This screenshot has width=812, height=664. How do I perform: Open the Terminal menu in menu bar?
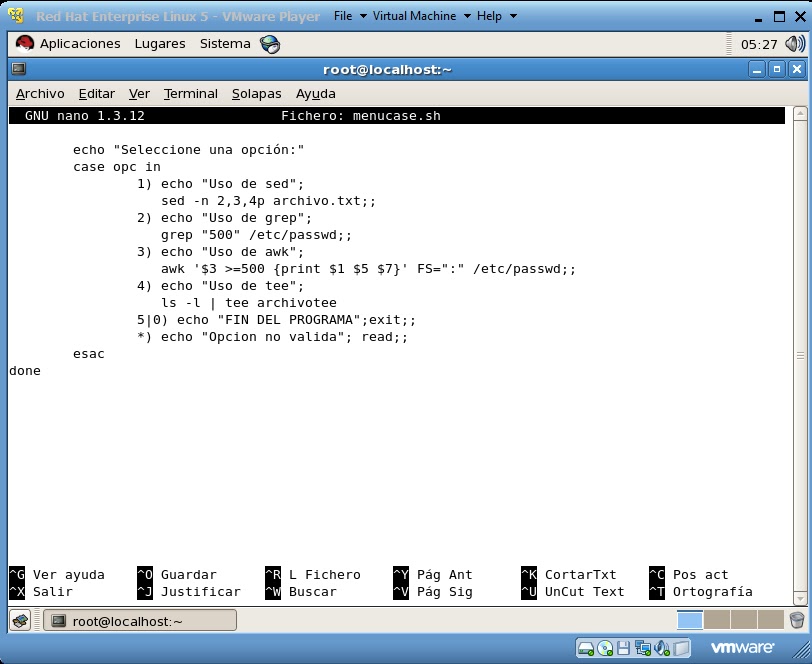191,94
